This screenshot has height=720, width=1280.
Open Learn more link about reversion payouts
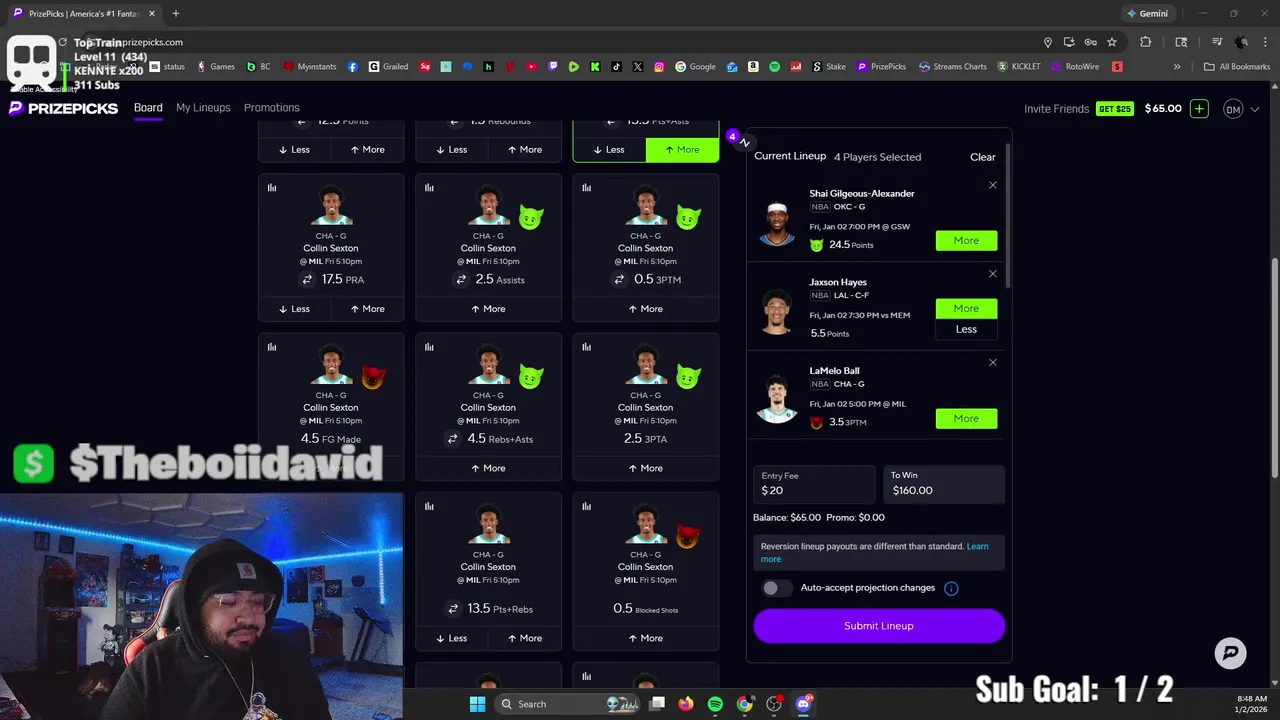click(x=873, y=553)
